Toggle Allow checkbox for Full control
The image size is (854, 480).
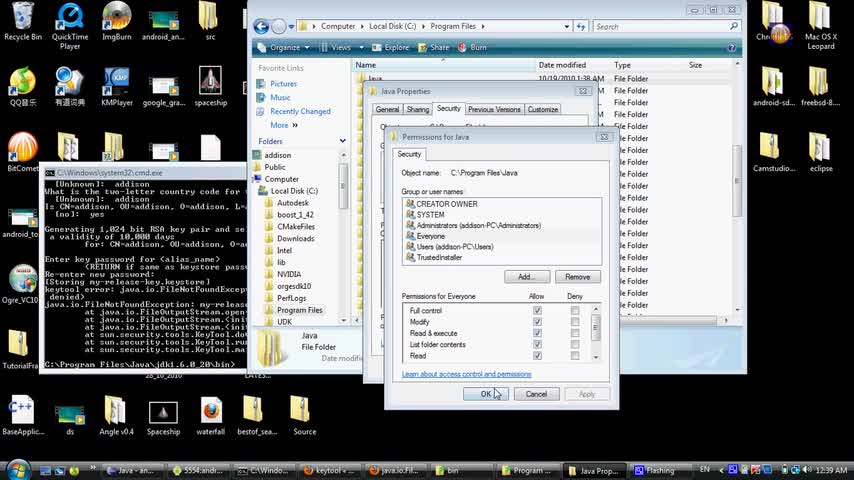tap(537, 311)
